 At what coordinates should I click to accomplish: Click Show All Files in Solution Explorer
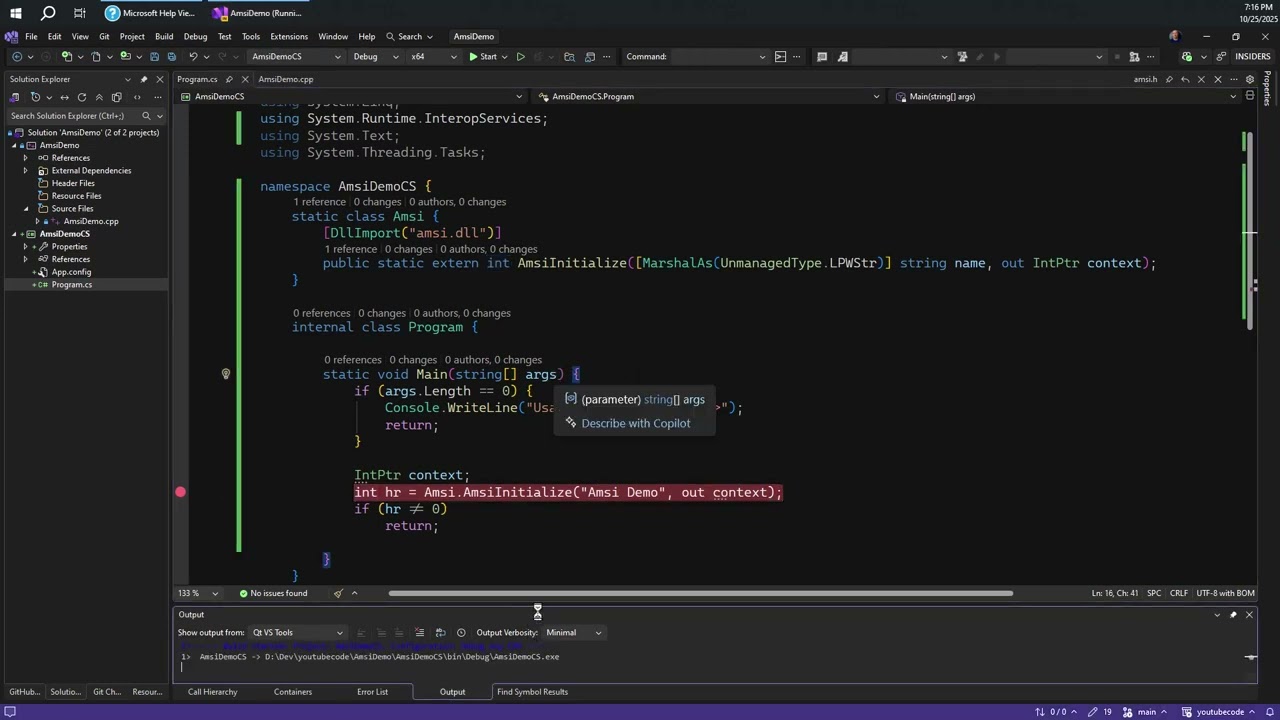pos(117,97)
